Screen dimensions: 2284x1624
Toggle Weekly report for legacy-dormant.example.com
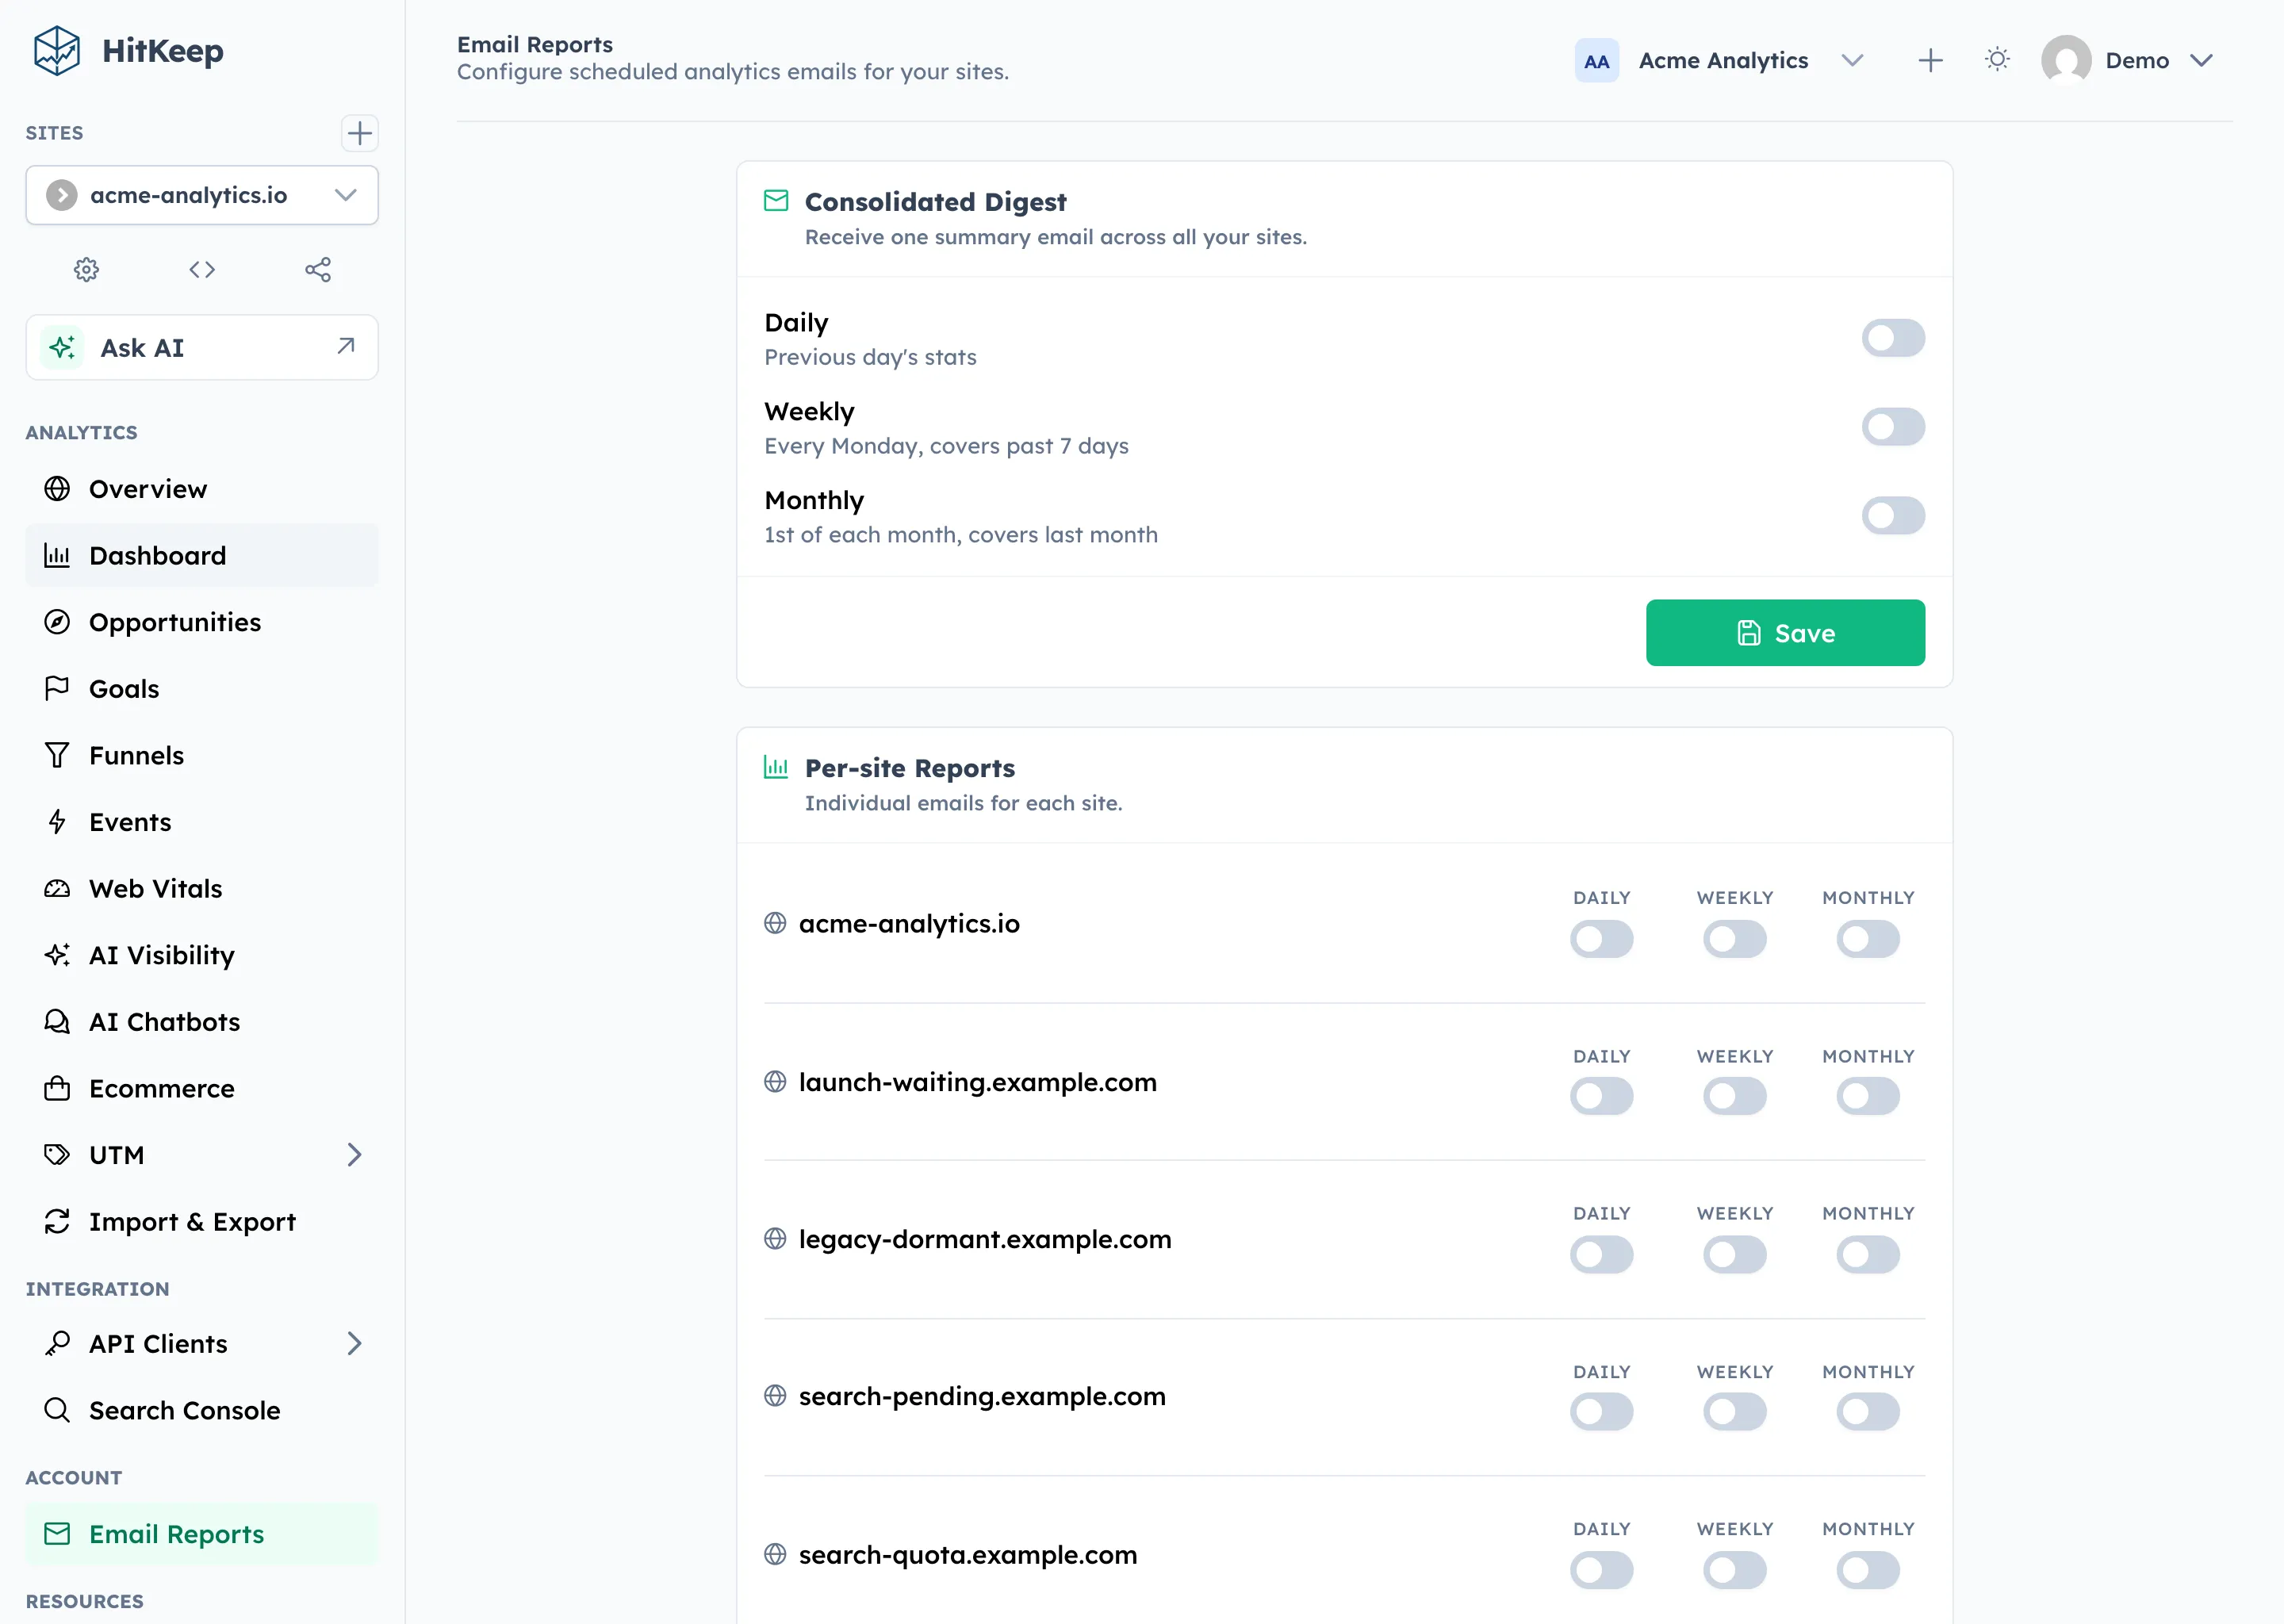tap(1734, 1254)
